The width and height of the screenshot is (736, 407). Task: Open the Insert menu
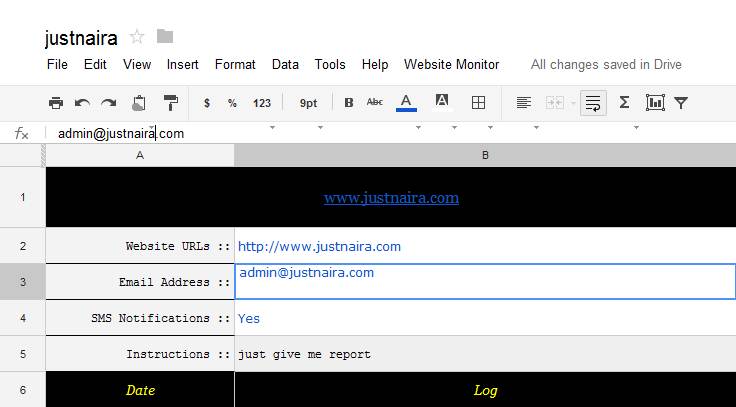tap(183, 64)
